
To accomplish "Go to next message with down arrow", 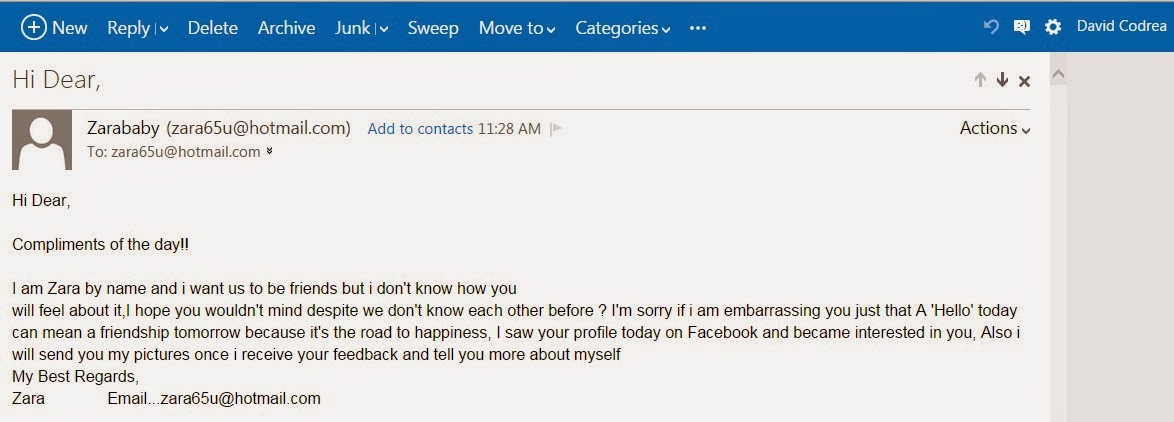I will click(1002, 80).
